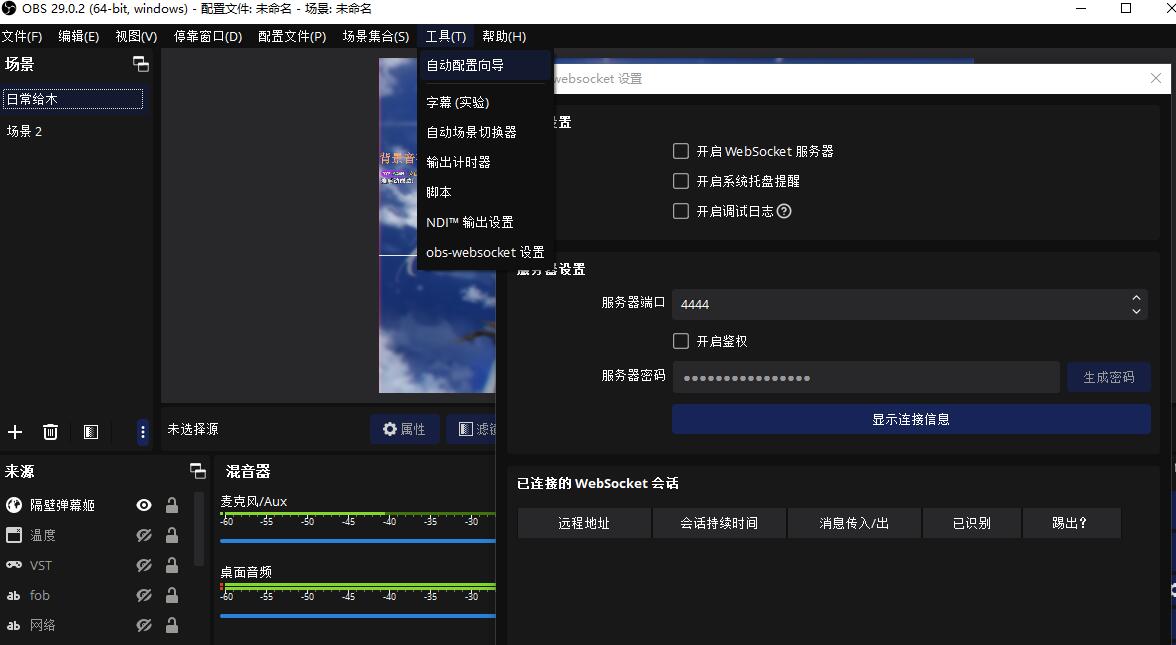Hide the 隔壁弹幕姬 source

point(144,506)
